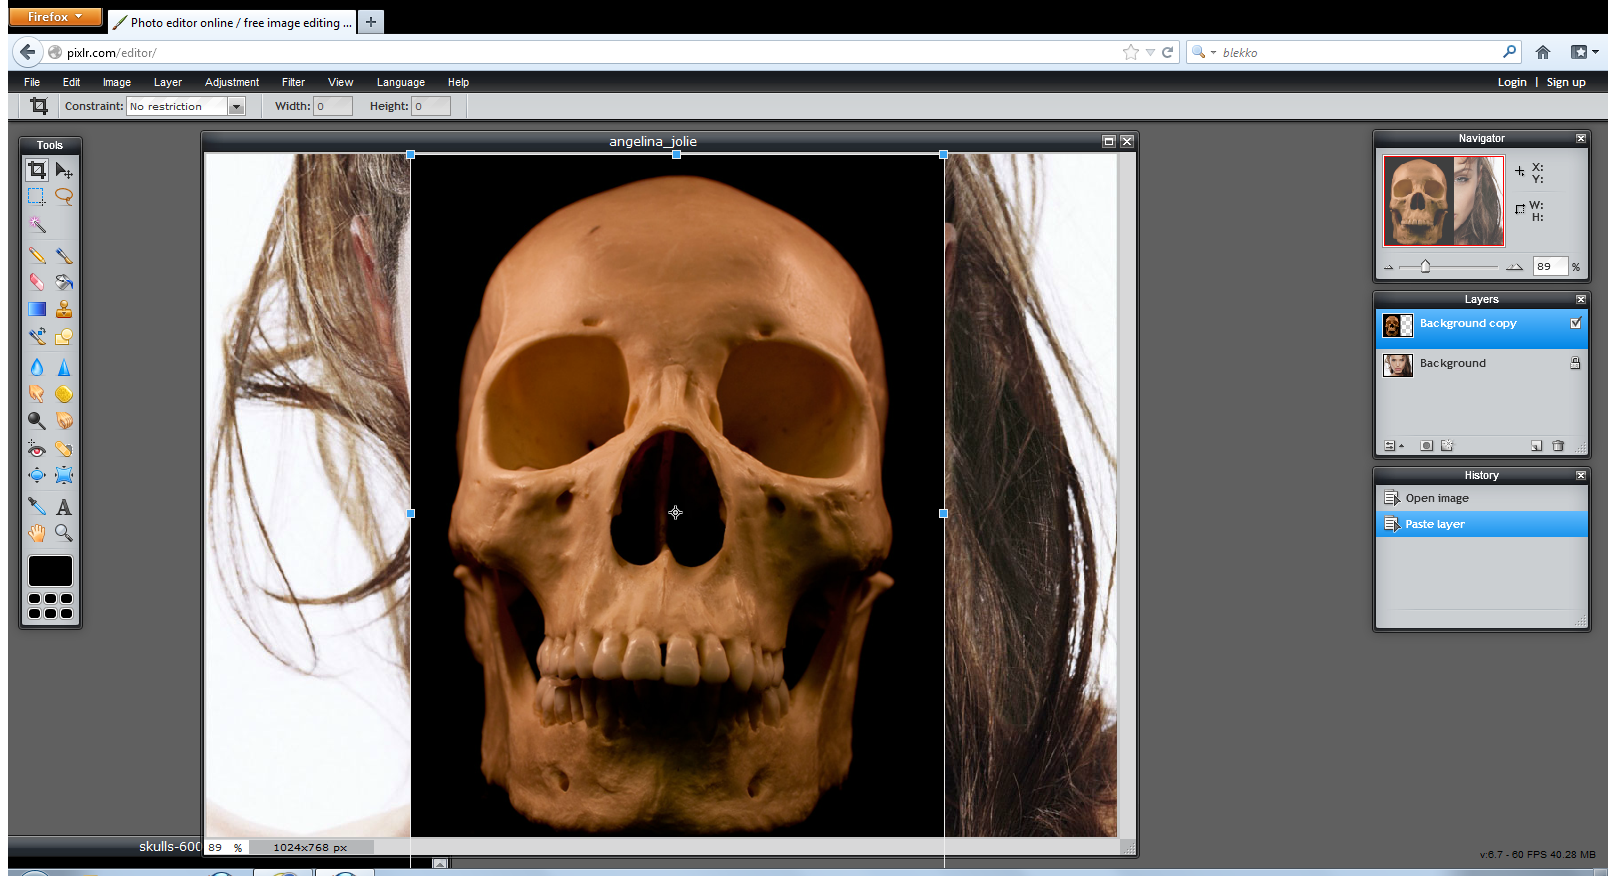This screenshot has width=1616, height=876.
Task: Select the Brush tool
Action: tap(64, 256)
